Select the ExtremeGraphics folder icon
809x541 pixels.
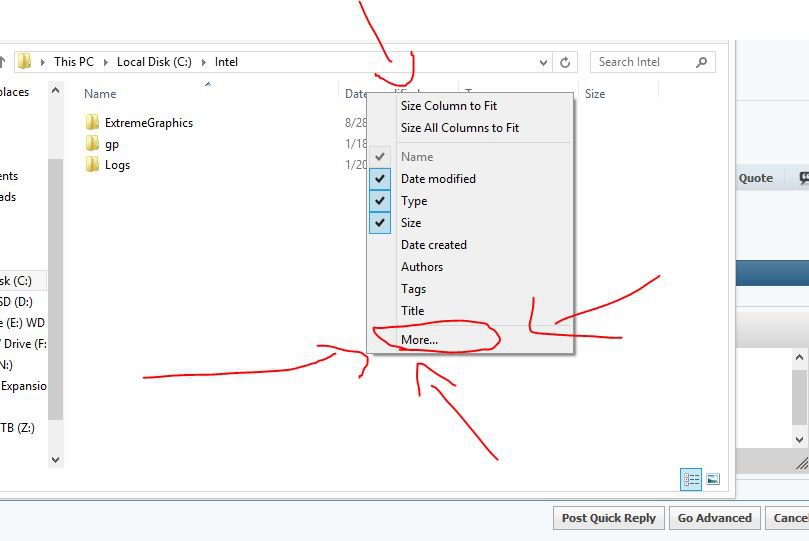click(93, 123)
